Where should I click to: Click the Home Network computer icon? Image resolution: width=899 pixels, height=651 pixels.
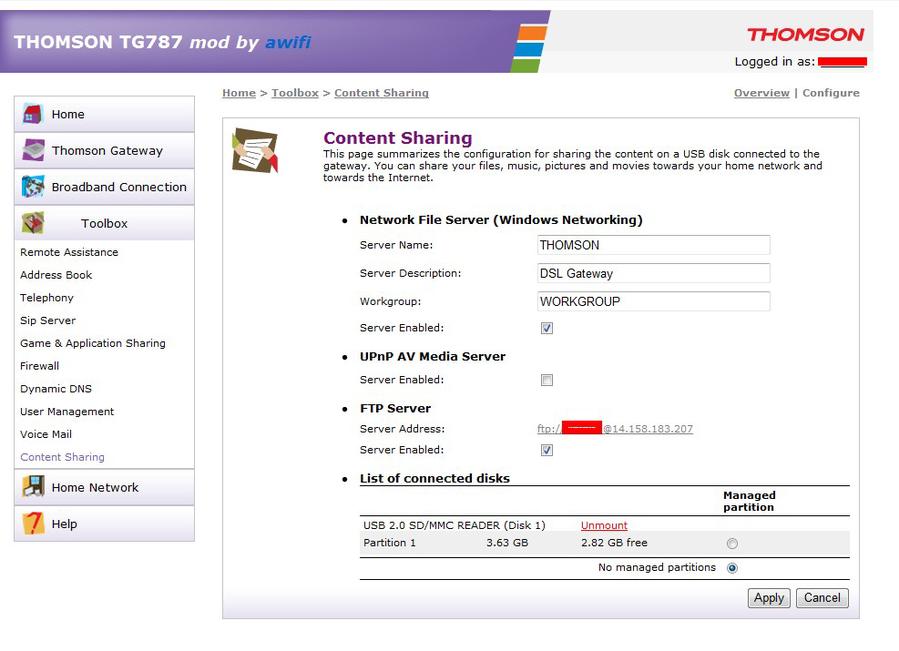click(33, 486)
